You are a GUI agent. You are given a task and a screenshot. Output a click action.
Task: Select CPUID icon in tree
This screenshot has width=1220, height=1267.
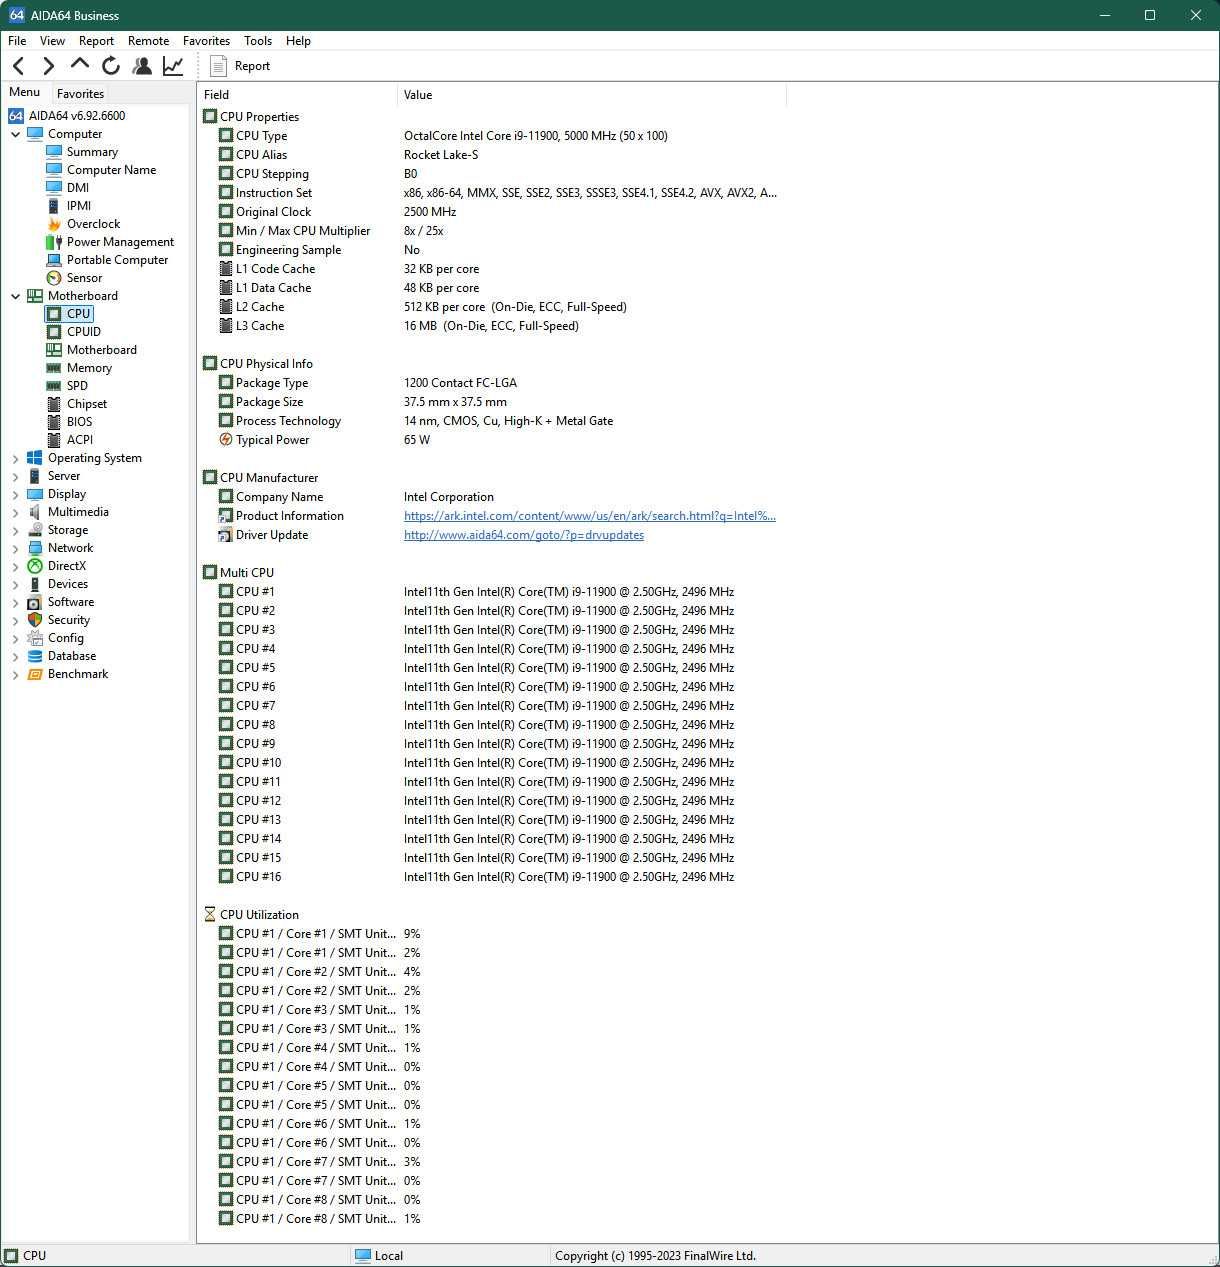coord(54,332)
